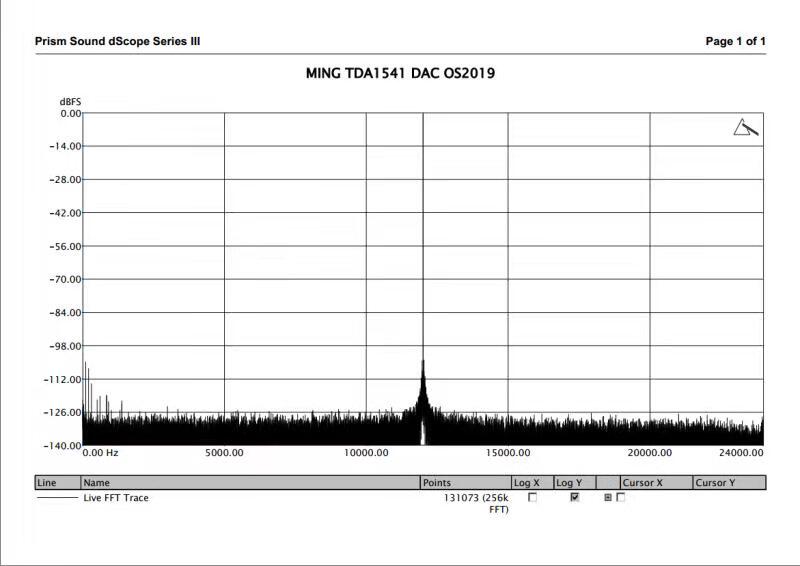Click the Log X column header

tap(533, 483)
